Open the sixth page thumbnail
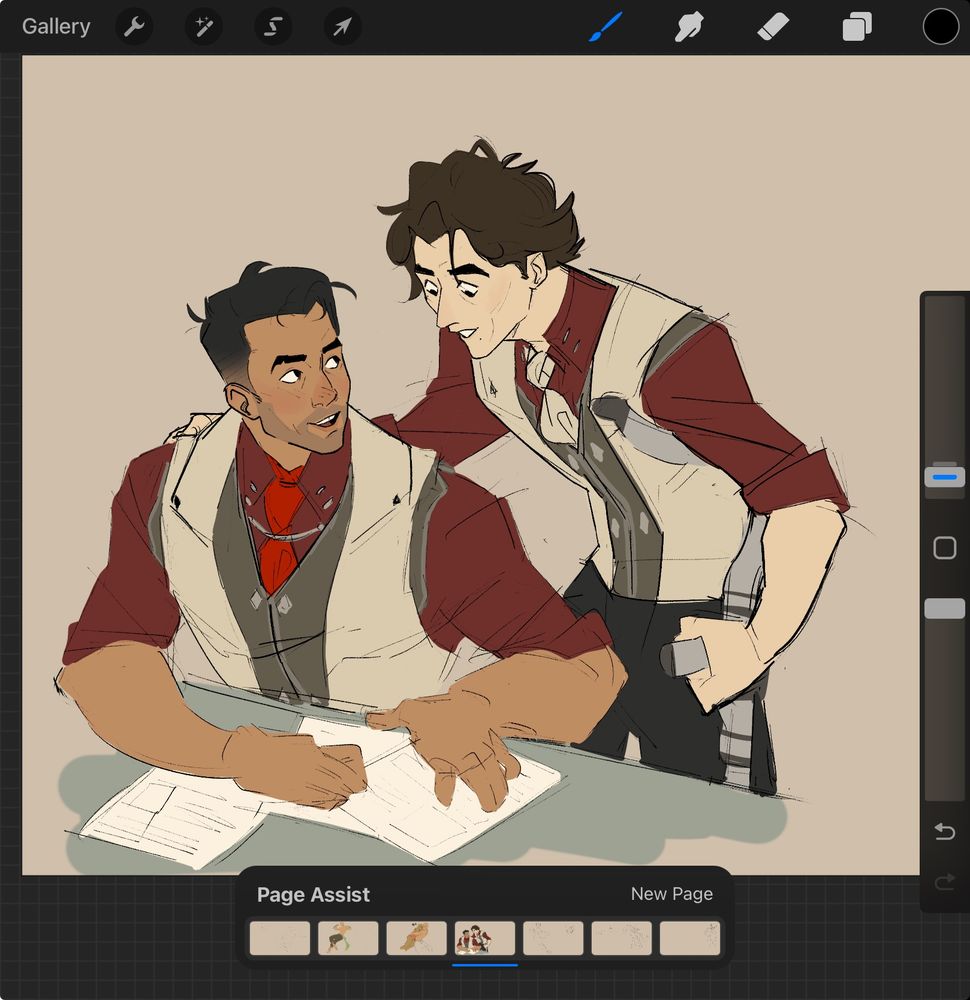Image resolution: width=970 pixels, height=1000 pixels. pyautogui.click(x=622, y=938)
